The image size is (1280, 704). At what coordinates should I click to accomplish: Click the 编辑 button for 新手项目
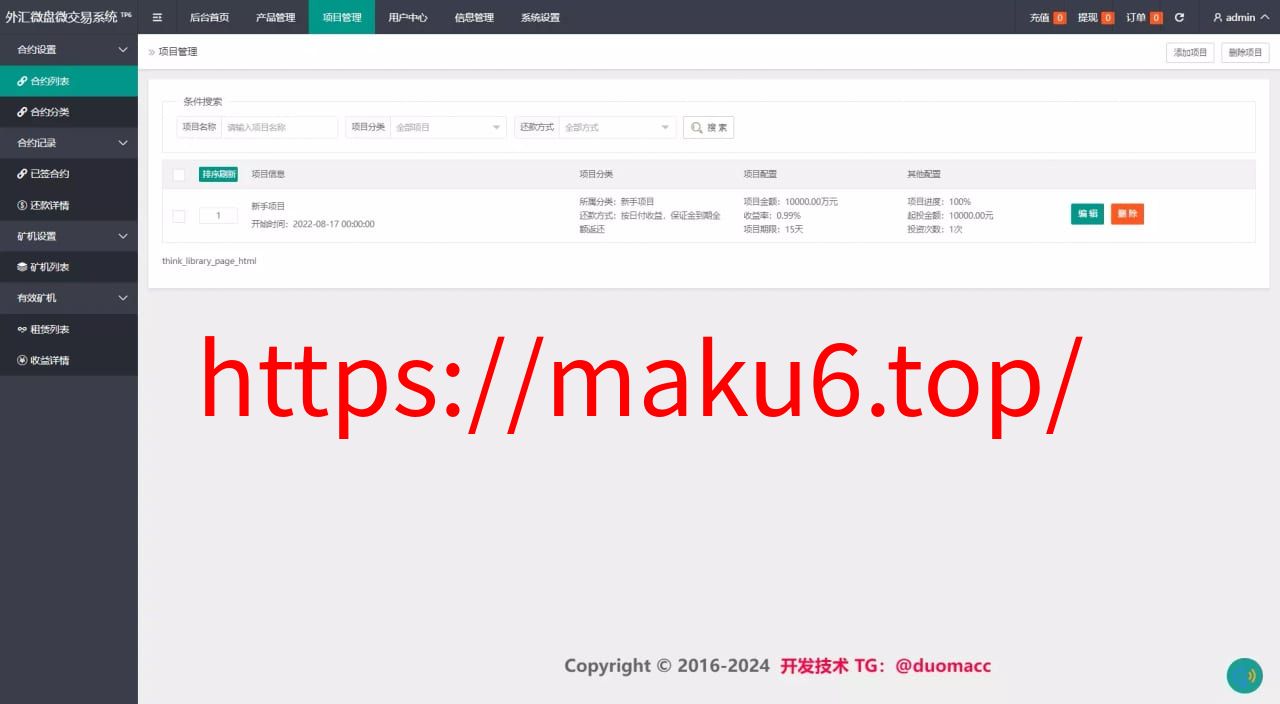tap(1087, 214)
